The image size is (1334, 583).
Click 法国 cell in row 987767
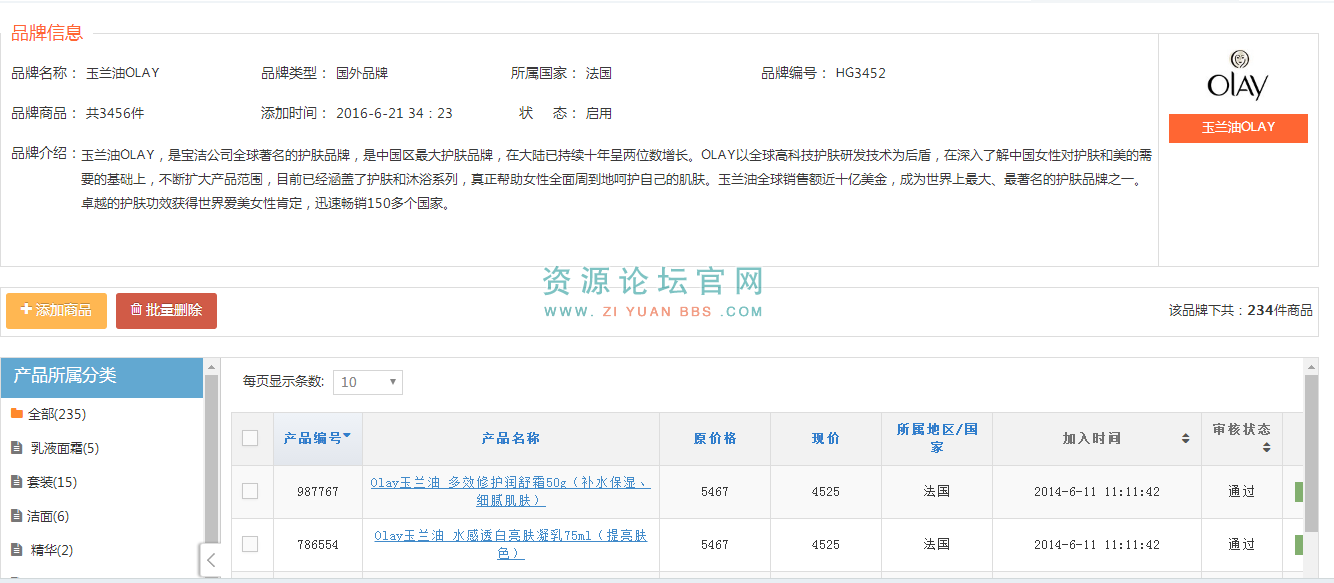click(937, 492)
